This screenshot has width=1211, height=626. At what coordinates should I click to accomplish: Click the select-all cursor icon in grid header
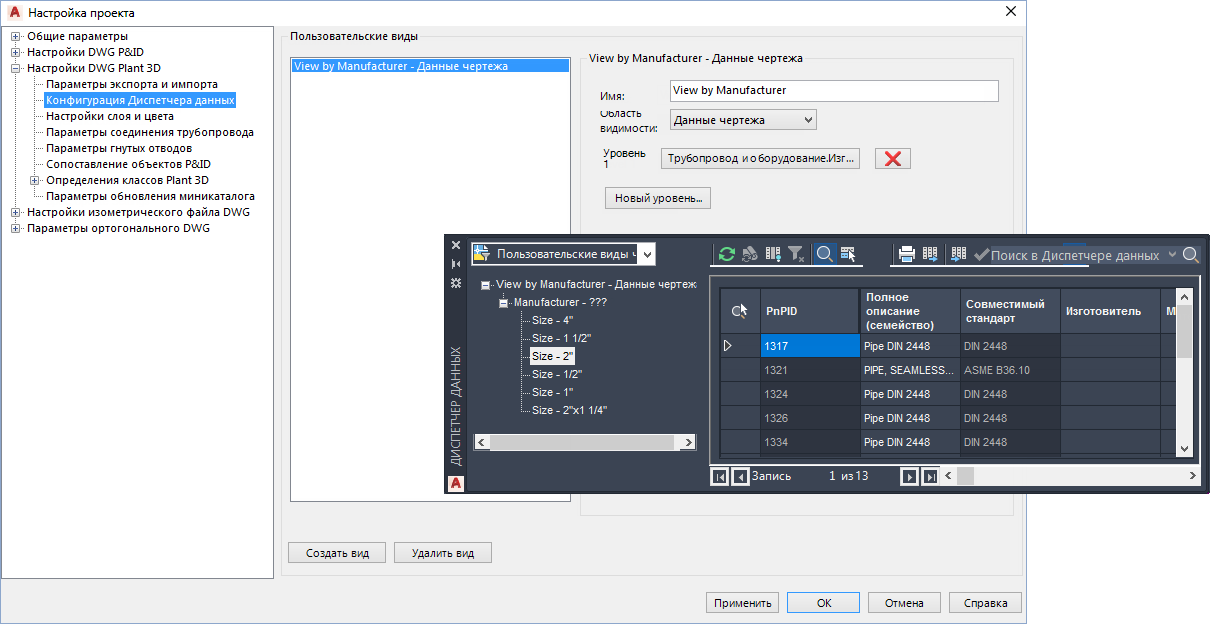pos(740,311)
